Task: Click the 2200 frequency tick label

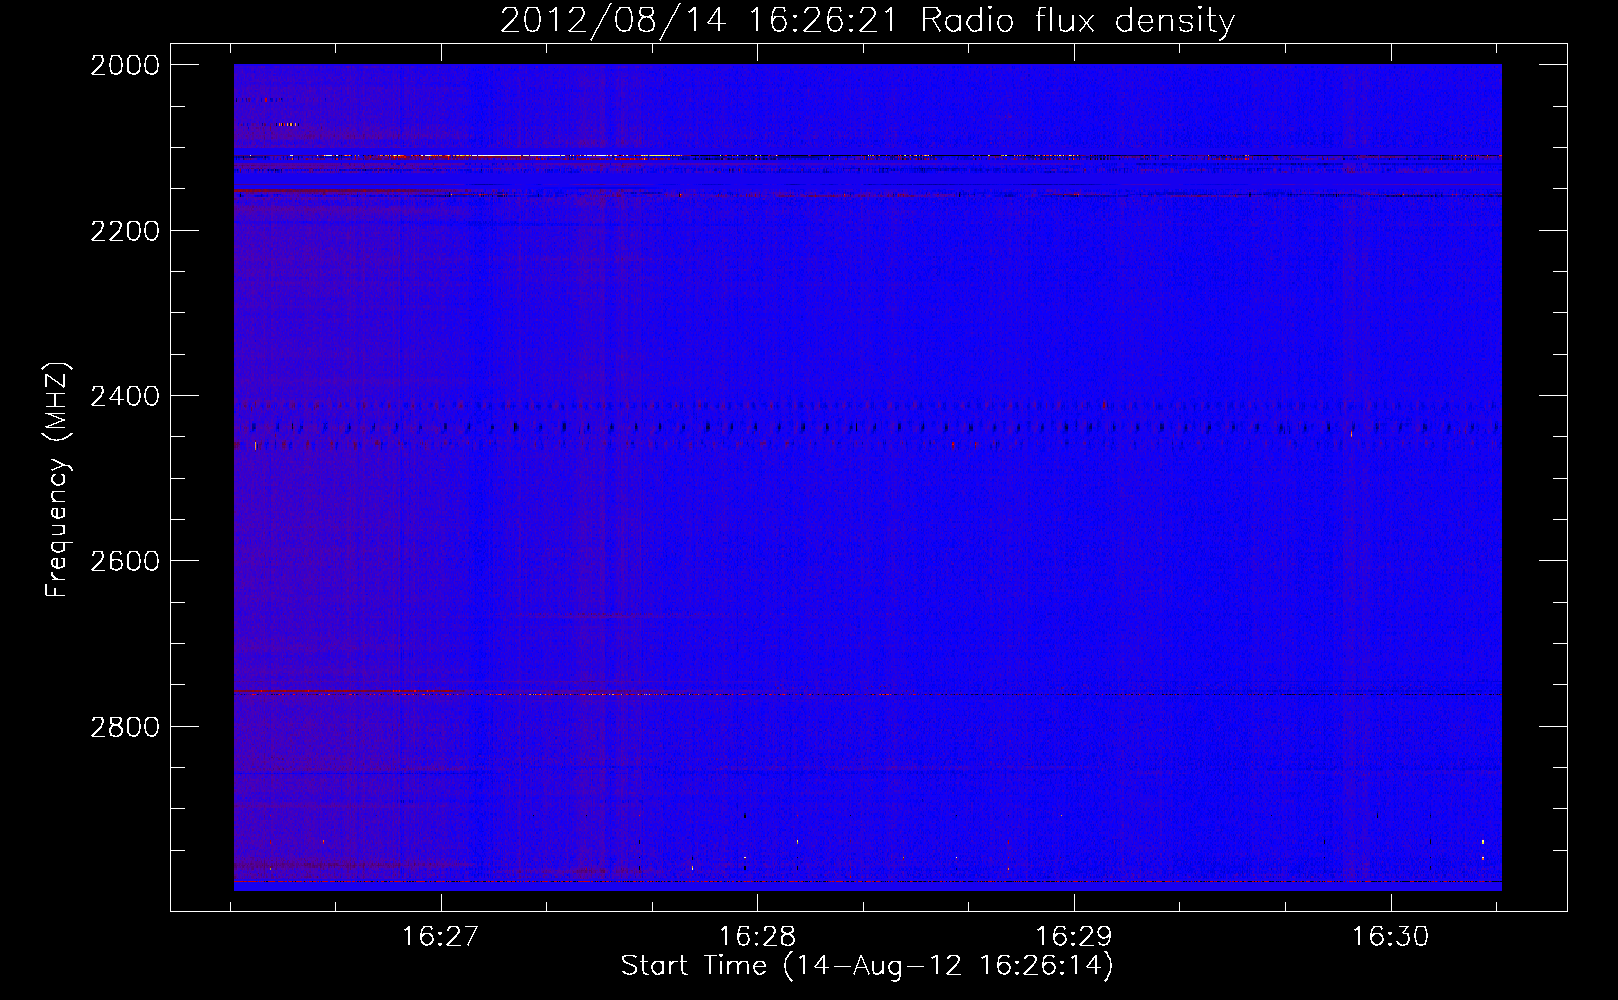Action: 125,231
